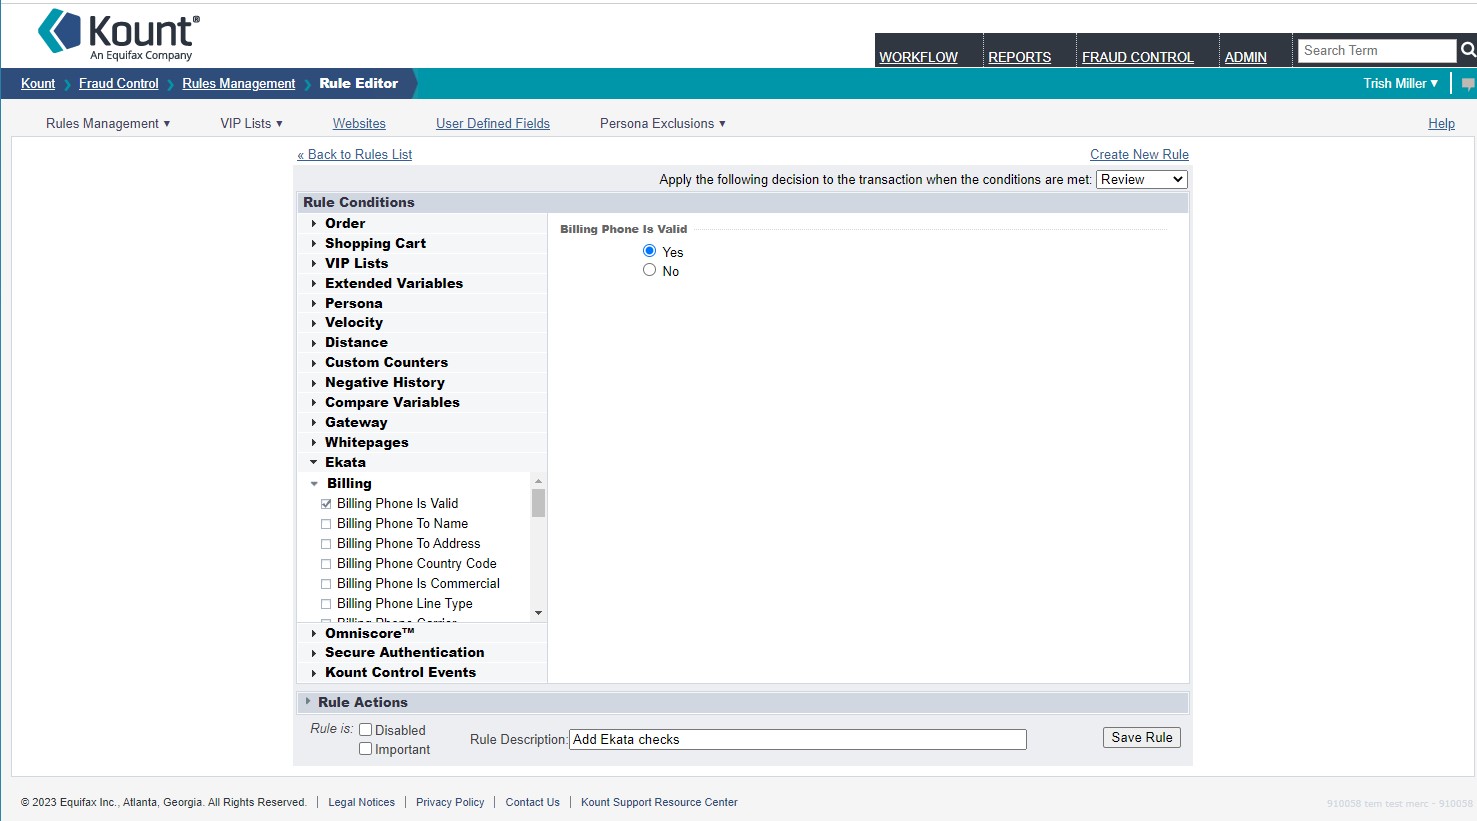Mark the rule as Important
Viewport: 1477px width, 821px height.
(366, 749)
